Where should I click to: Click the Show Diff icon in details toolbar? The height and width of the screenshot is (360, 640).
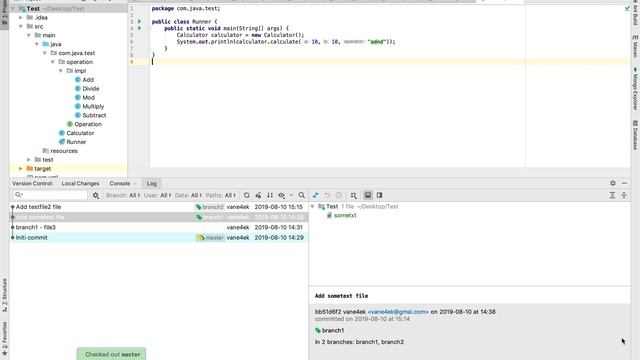(316, 196)
